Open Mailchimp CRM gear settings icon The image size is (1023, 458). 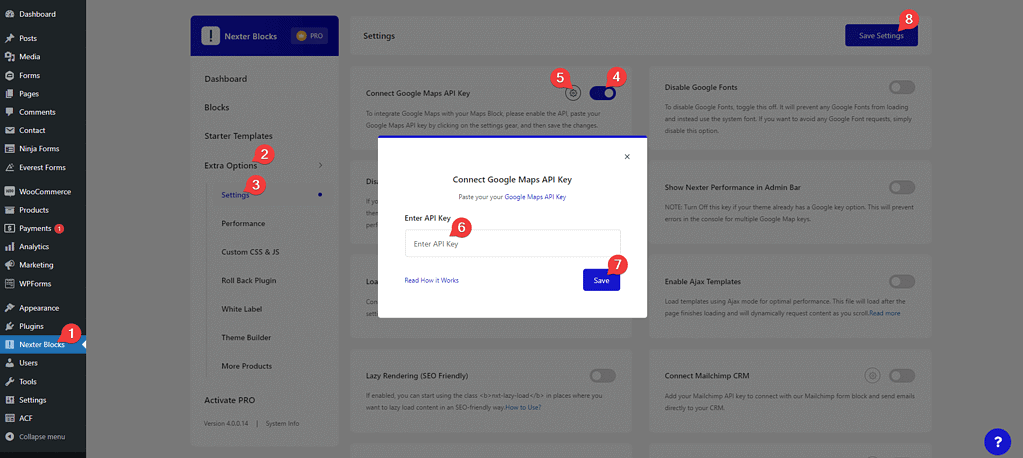(x=873, y=375)
